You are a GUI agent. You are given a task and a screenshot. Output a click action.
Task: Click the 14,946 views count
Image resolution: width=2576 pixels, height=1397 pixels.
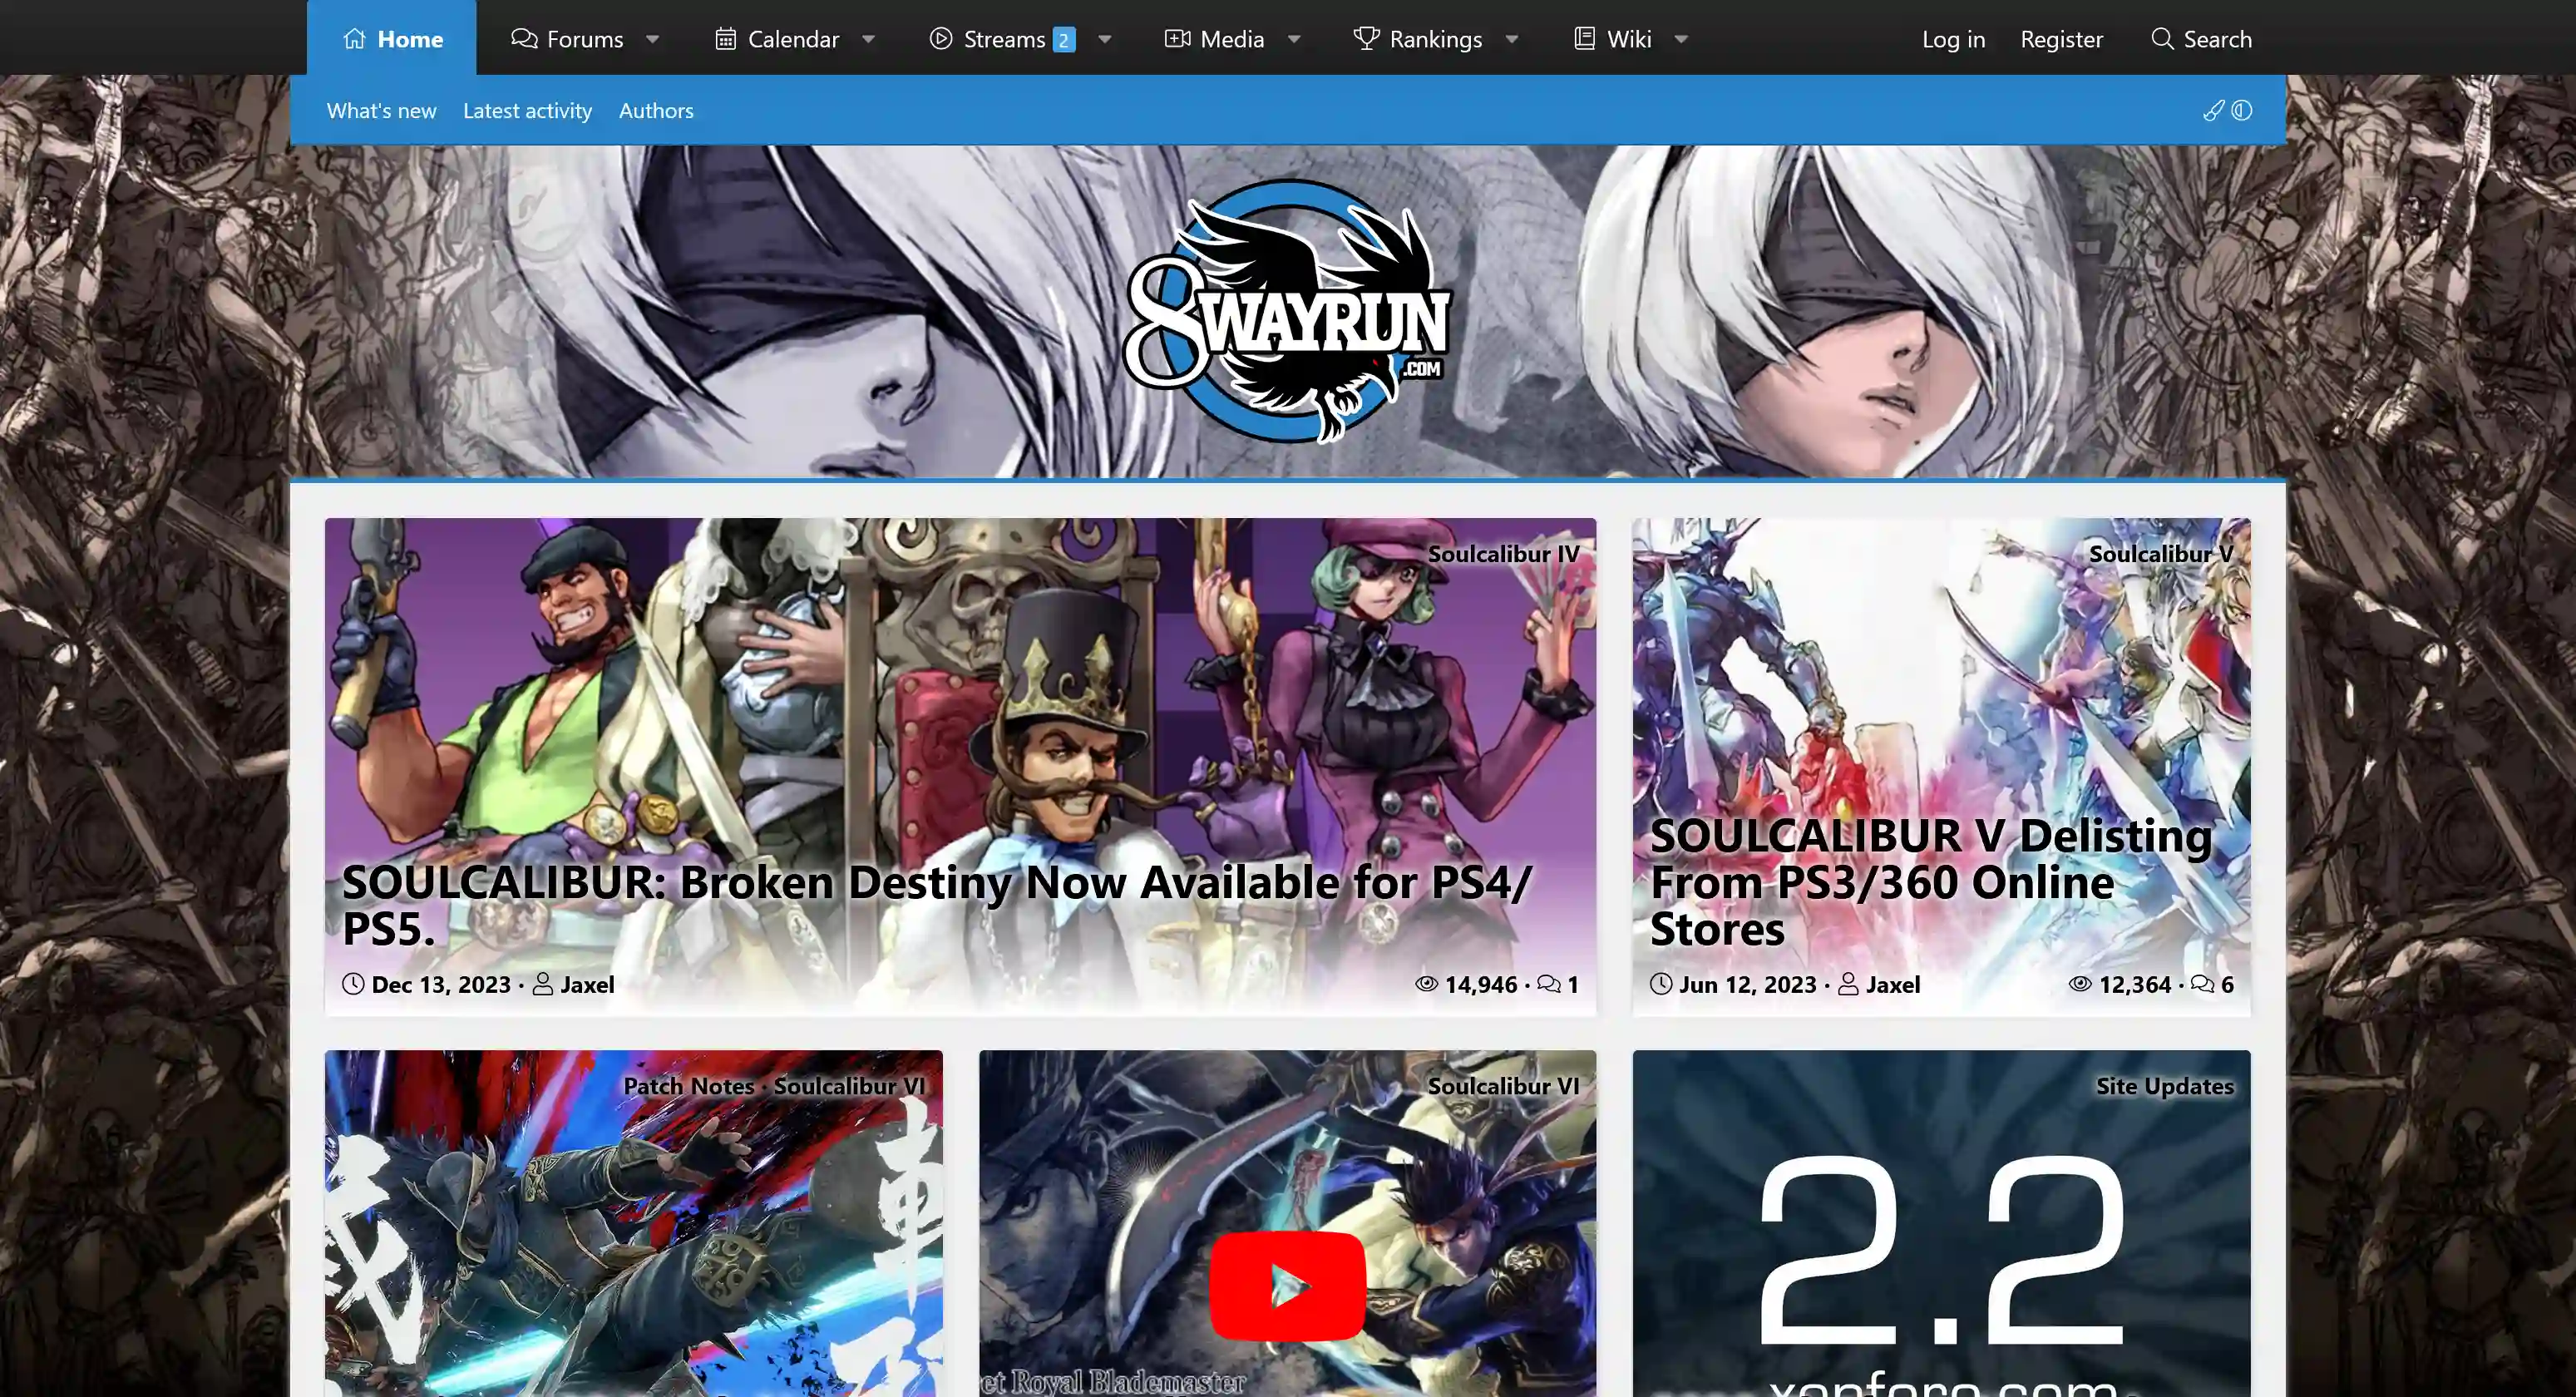(1480, 984)
